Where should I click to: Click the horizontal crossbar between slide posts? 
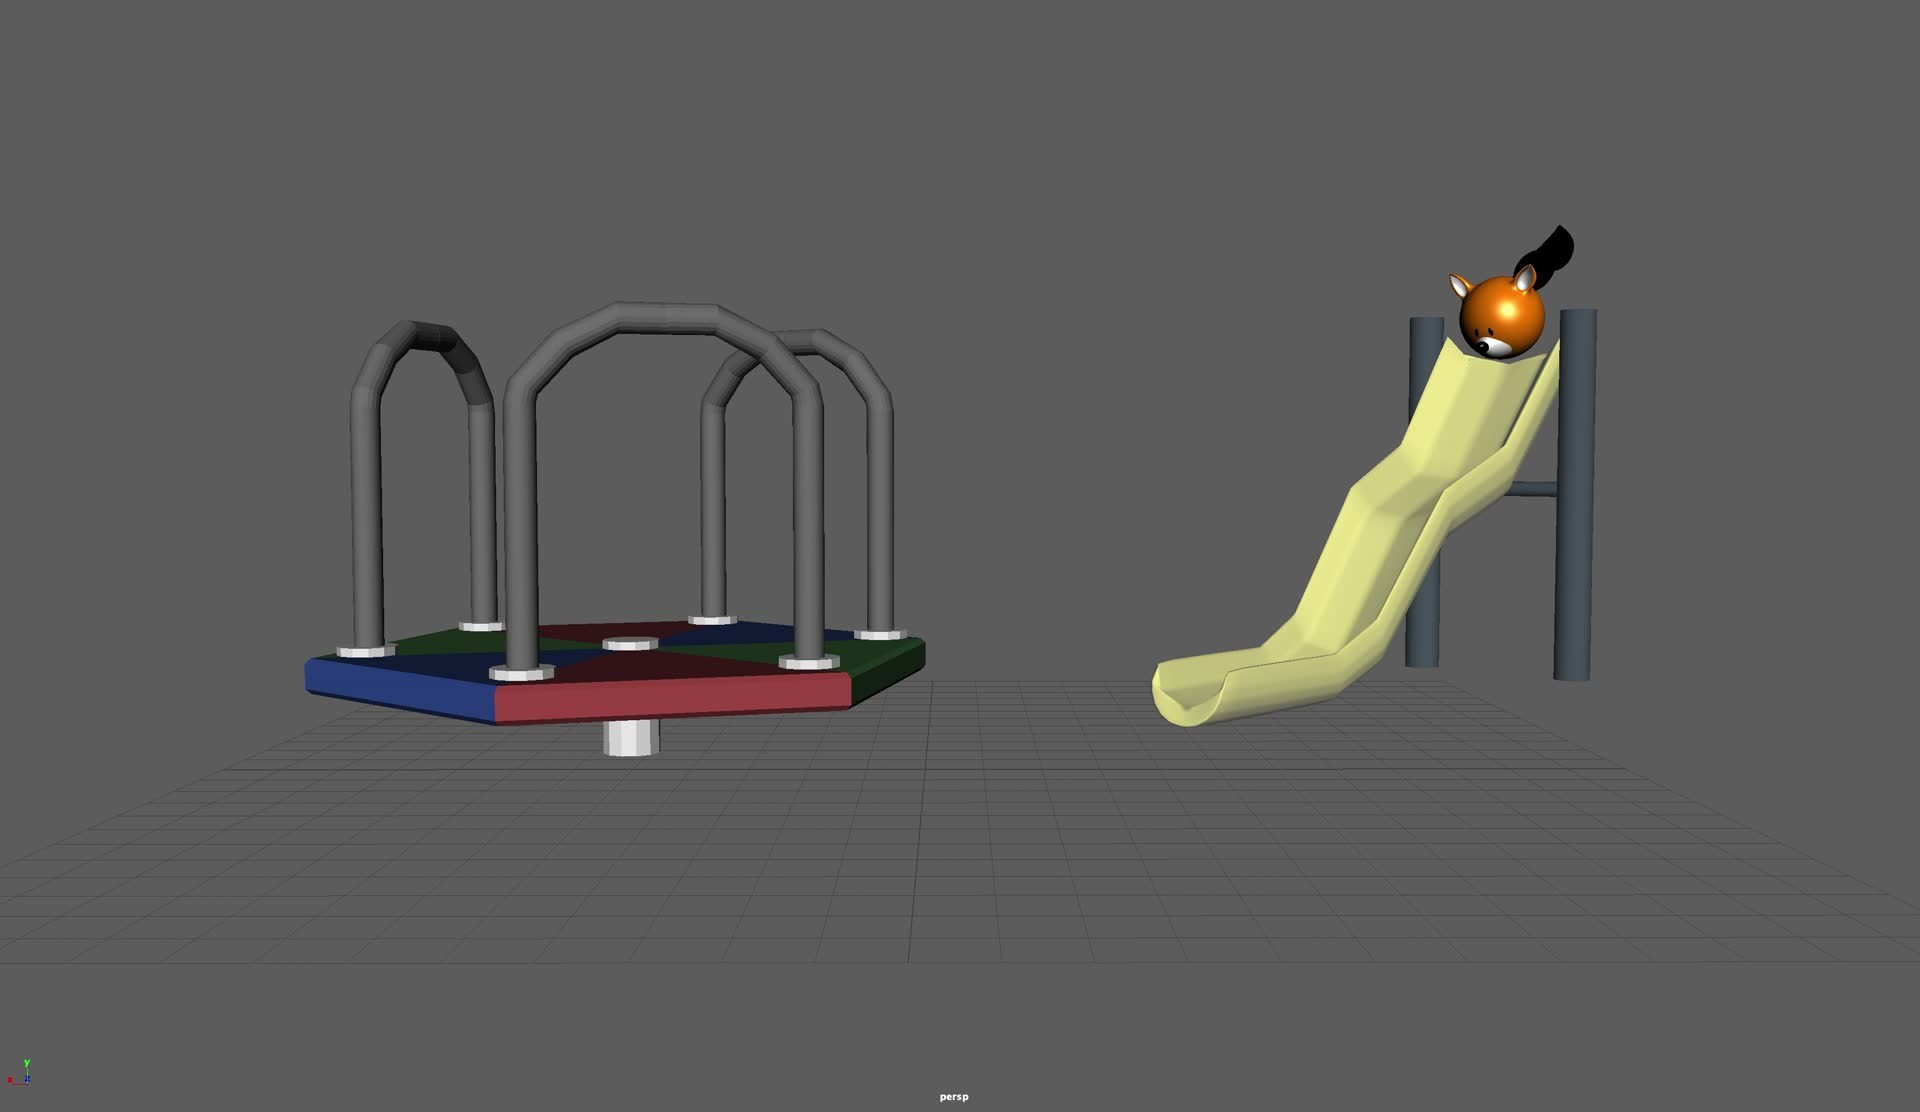coord(1530,490)
